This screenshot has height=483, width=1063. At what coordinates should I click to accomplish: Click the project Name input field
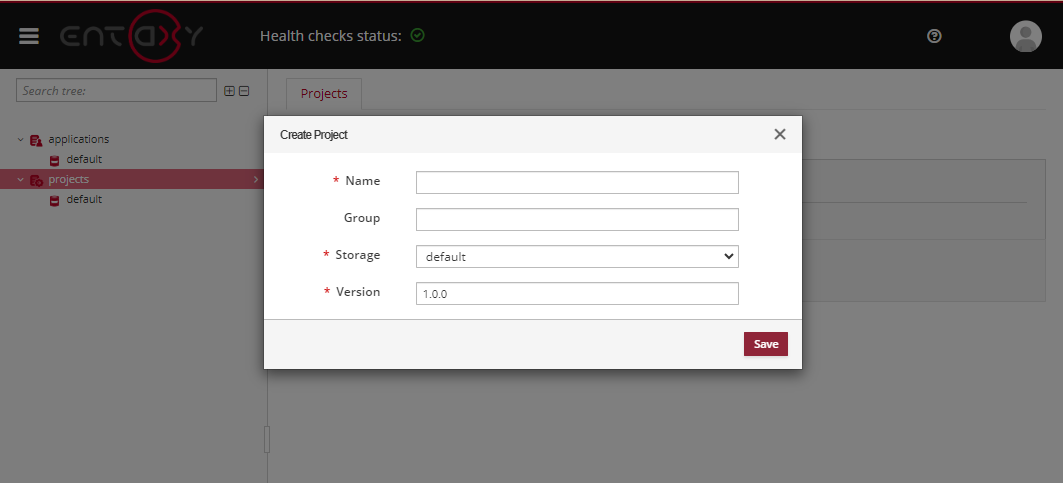[576, 182]
